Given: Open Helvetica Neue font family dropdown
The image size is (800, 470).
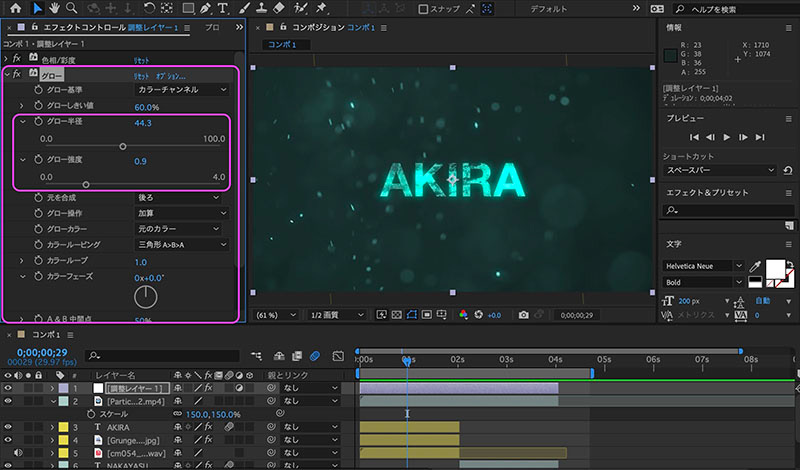Looking at the screenshot, I should [703, 266].
